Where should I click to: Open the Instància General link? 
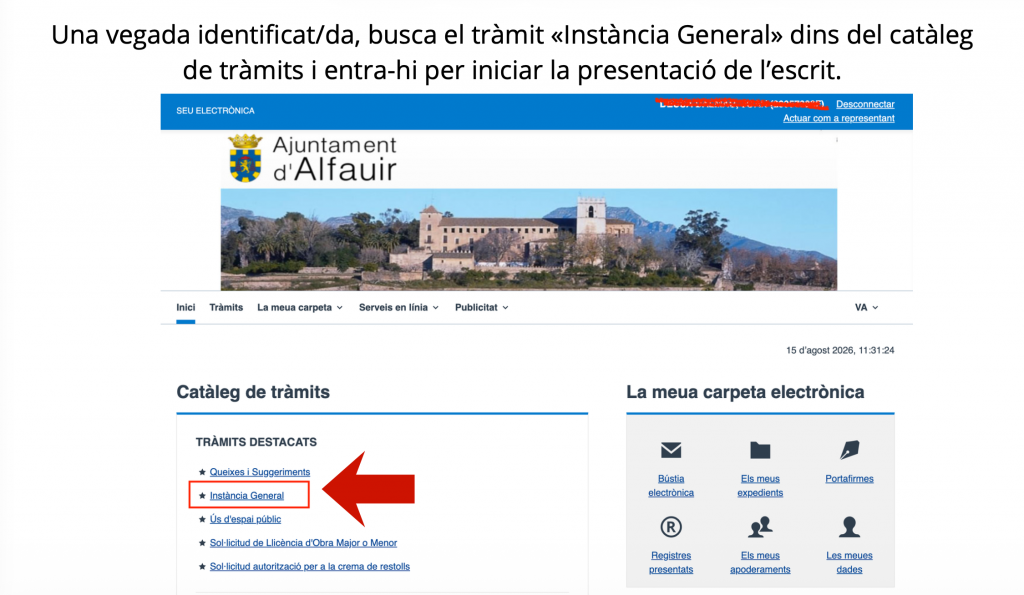click(247, 496)
